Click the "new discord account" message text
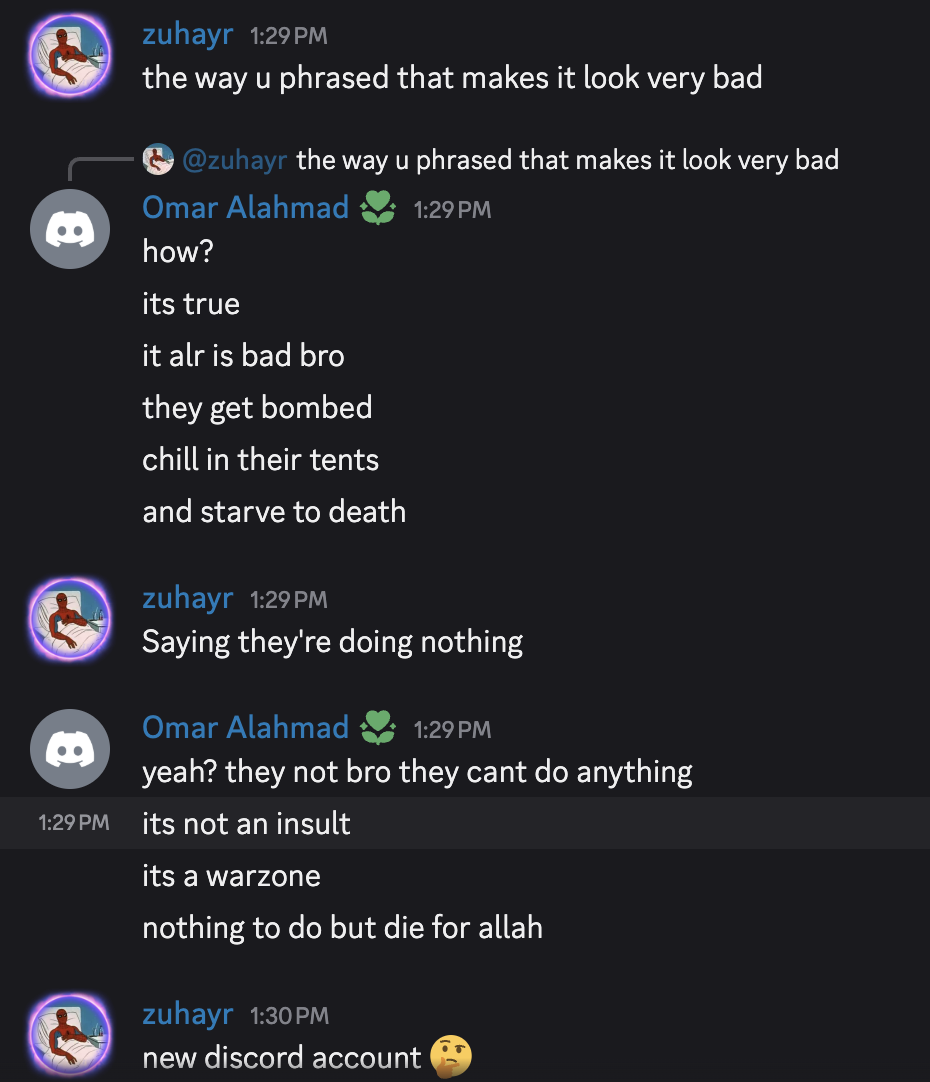Screen dimensions: 930x1082 point(281,1058)
